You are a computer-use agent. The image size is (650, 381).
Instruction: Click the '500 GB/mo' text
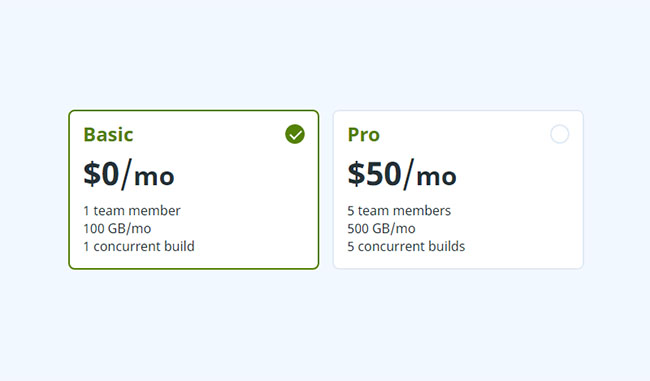[x=381, y=228]
